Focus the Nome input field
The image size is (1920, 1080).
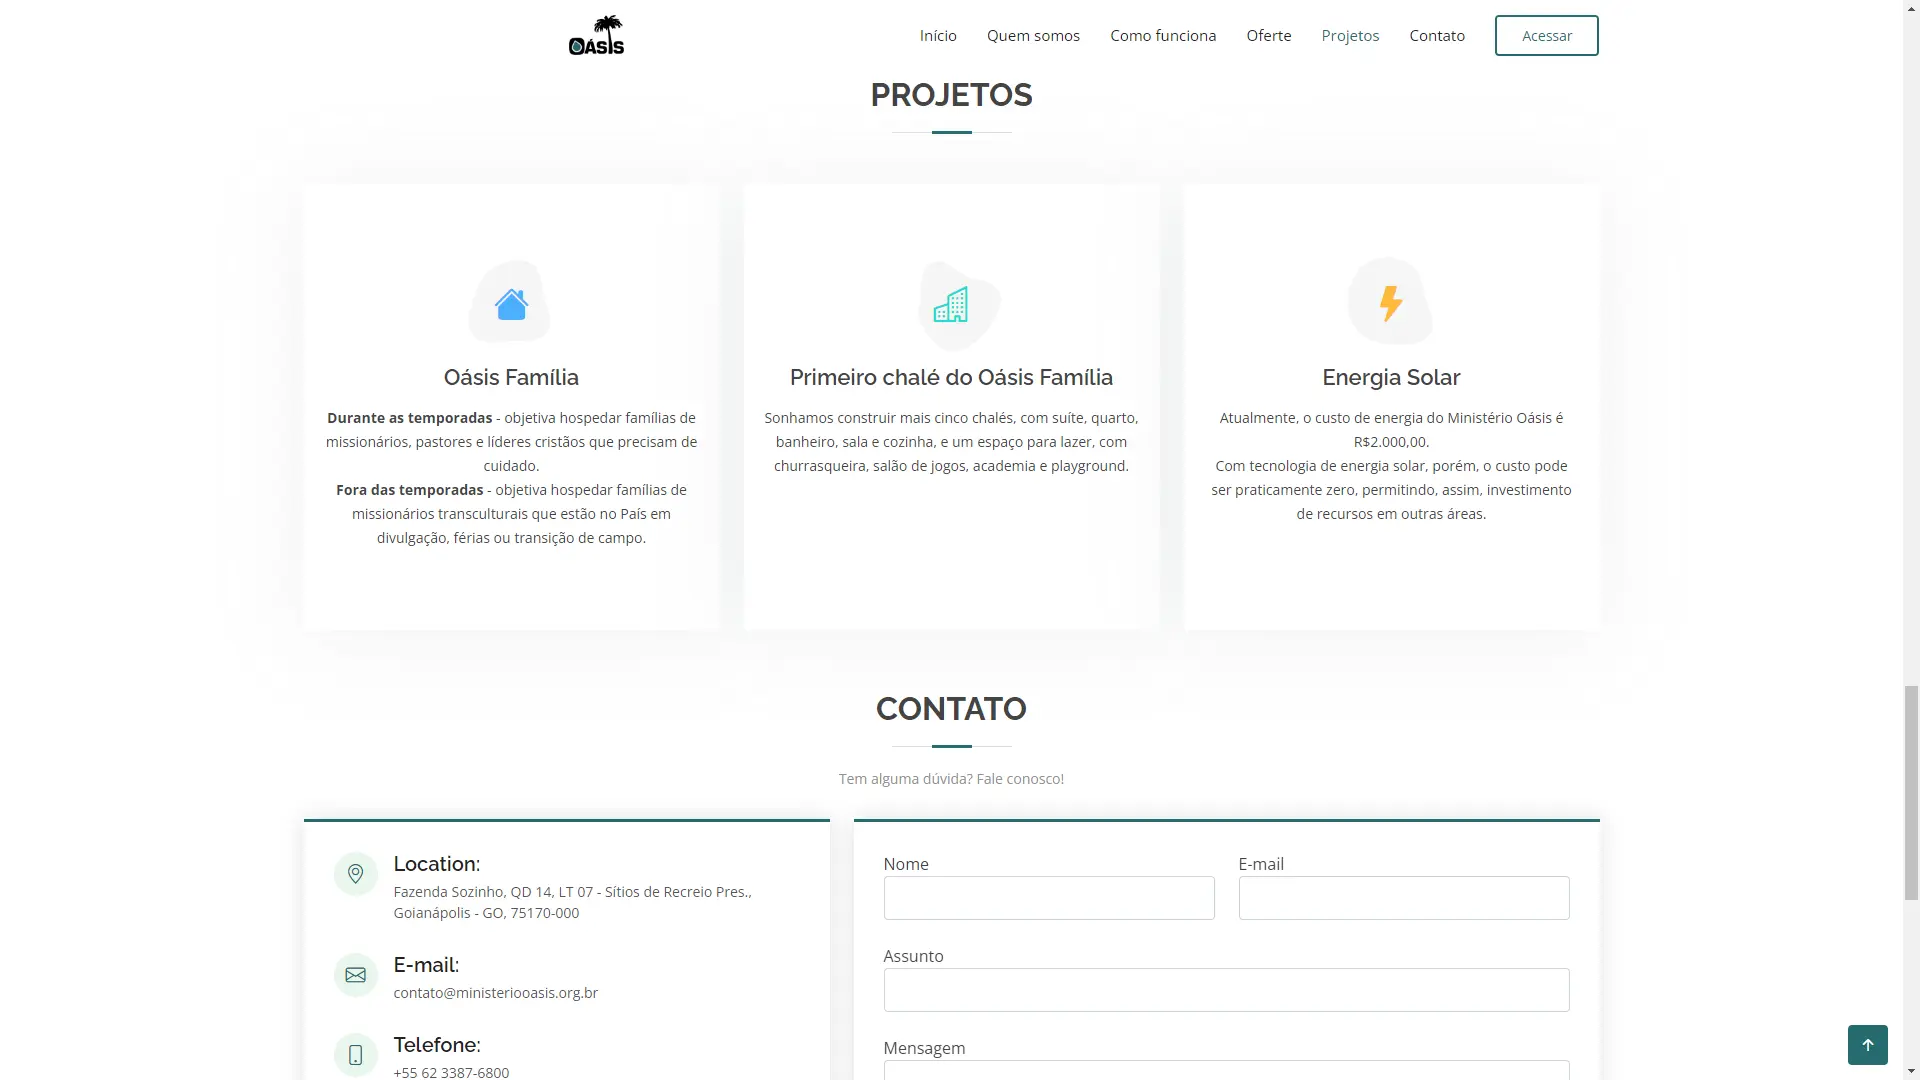click(x=1048, y=898)
